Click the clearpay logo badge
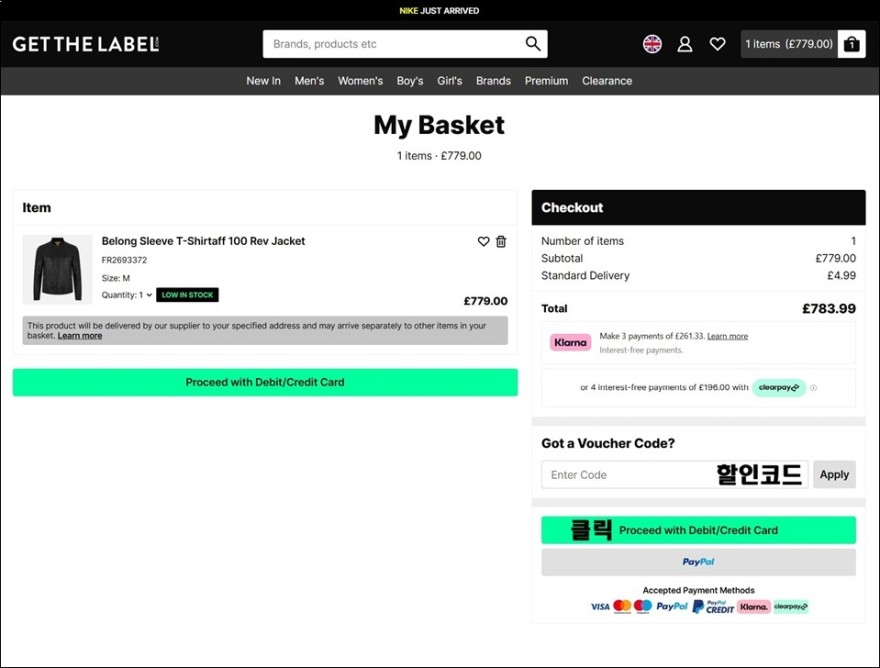The height and width of the screenshot is (668, 880). click(778, 387)
